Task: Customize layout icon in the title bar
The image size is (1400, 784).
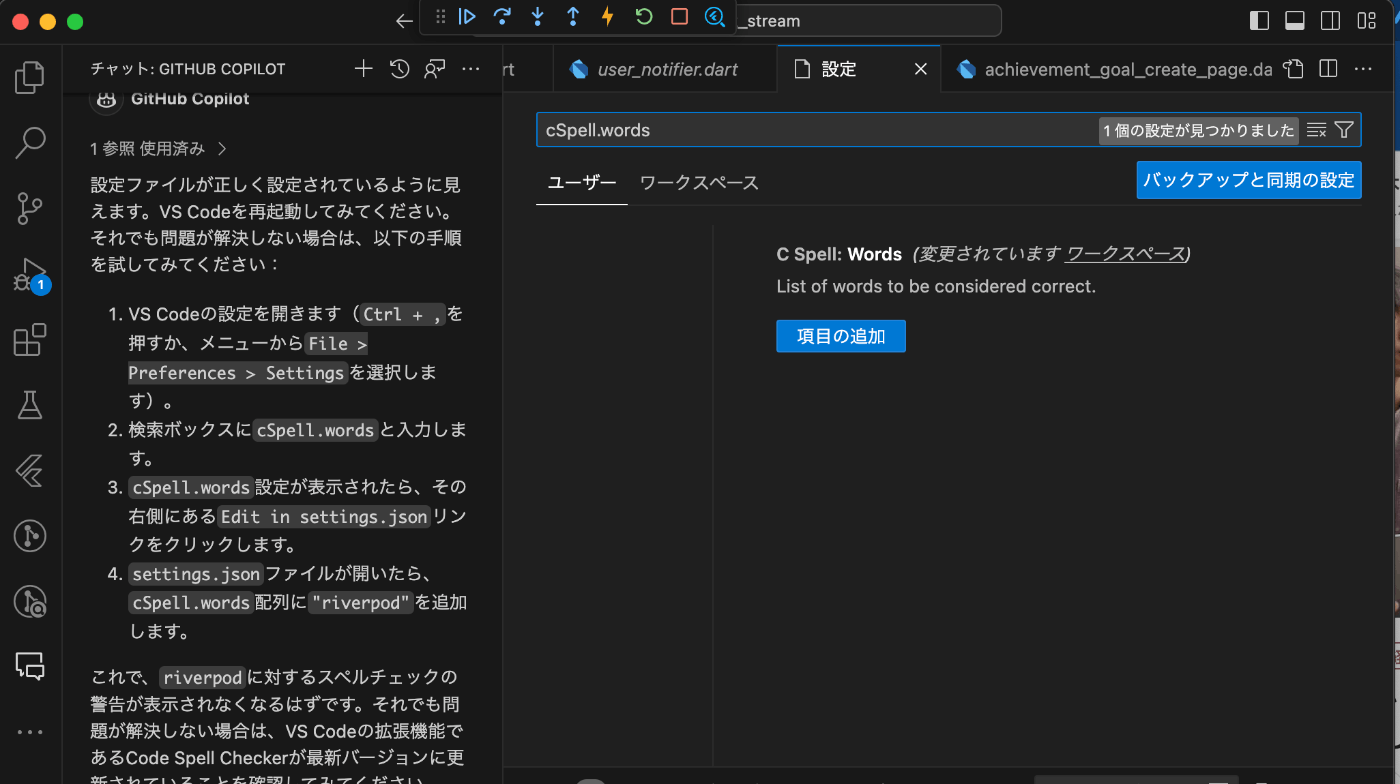Action: pos(1366,21)
